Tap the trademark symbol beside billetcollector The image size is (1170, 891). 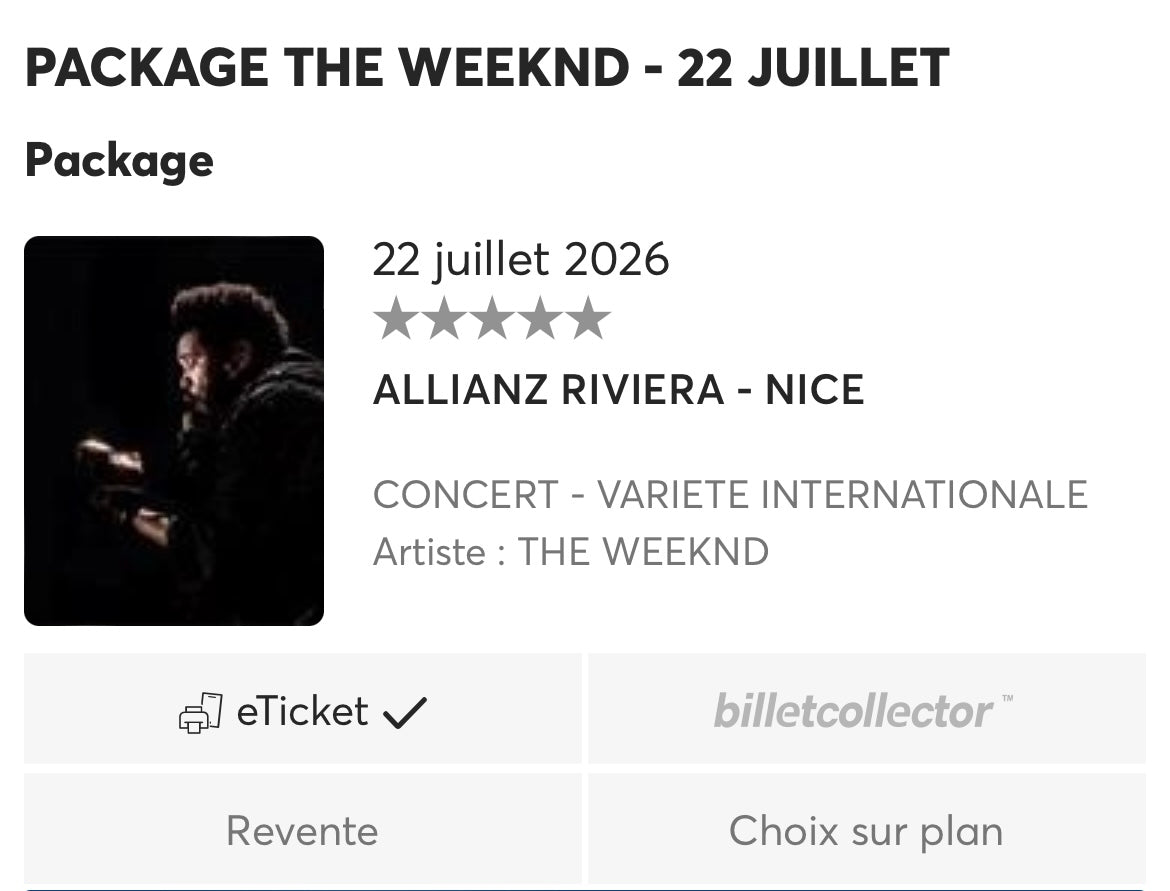[x=1006, y=698]
